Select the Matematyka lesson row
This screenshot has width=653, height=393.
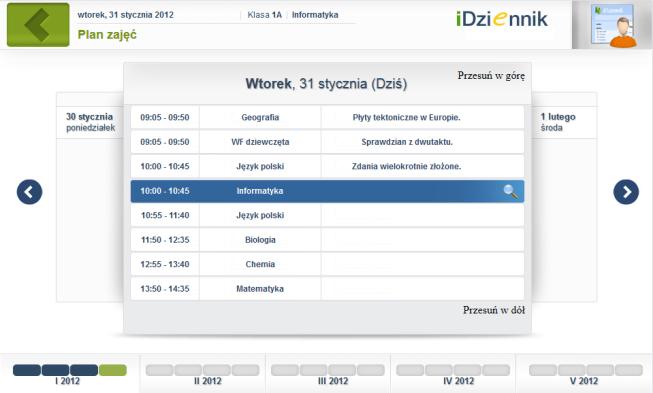click(327, 289)
